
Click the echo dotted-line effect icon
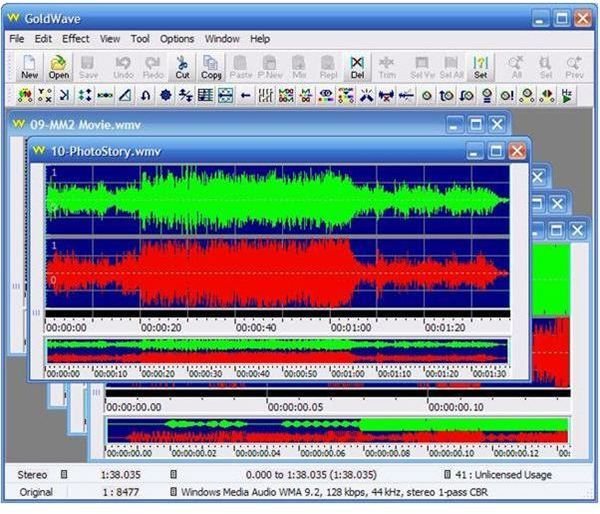pyautogui.click(x=104, y=95)
